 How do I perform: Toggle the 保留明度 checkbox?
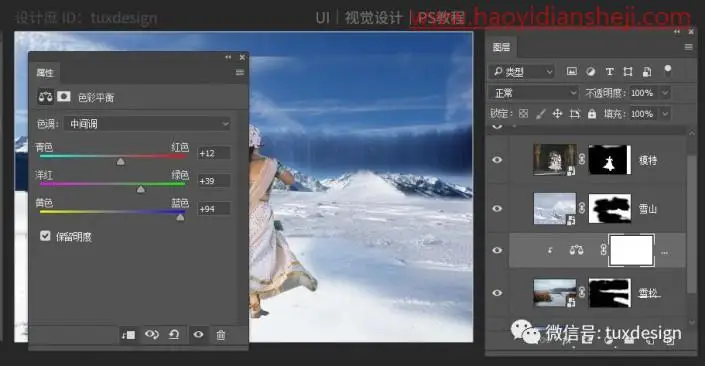click(x=45, y=236)
